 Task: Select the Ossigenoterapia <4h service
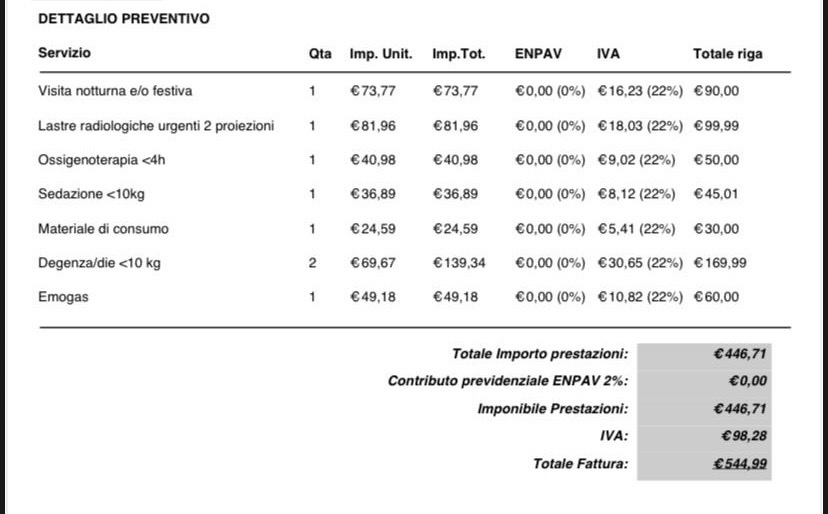click(101, 160)
